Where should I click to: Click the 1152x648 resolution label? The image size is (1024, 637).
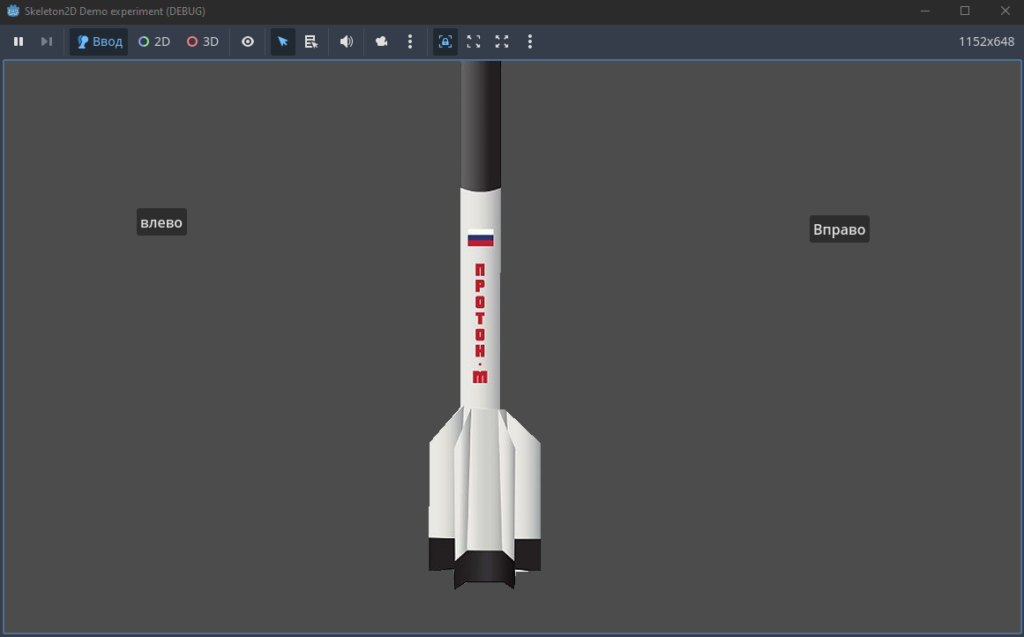point(986,41)
